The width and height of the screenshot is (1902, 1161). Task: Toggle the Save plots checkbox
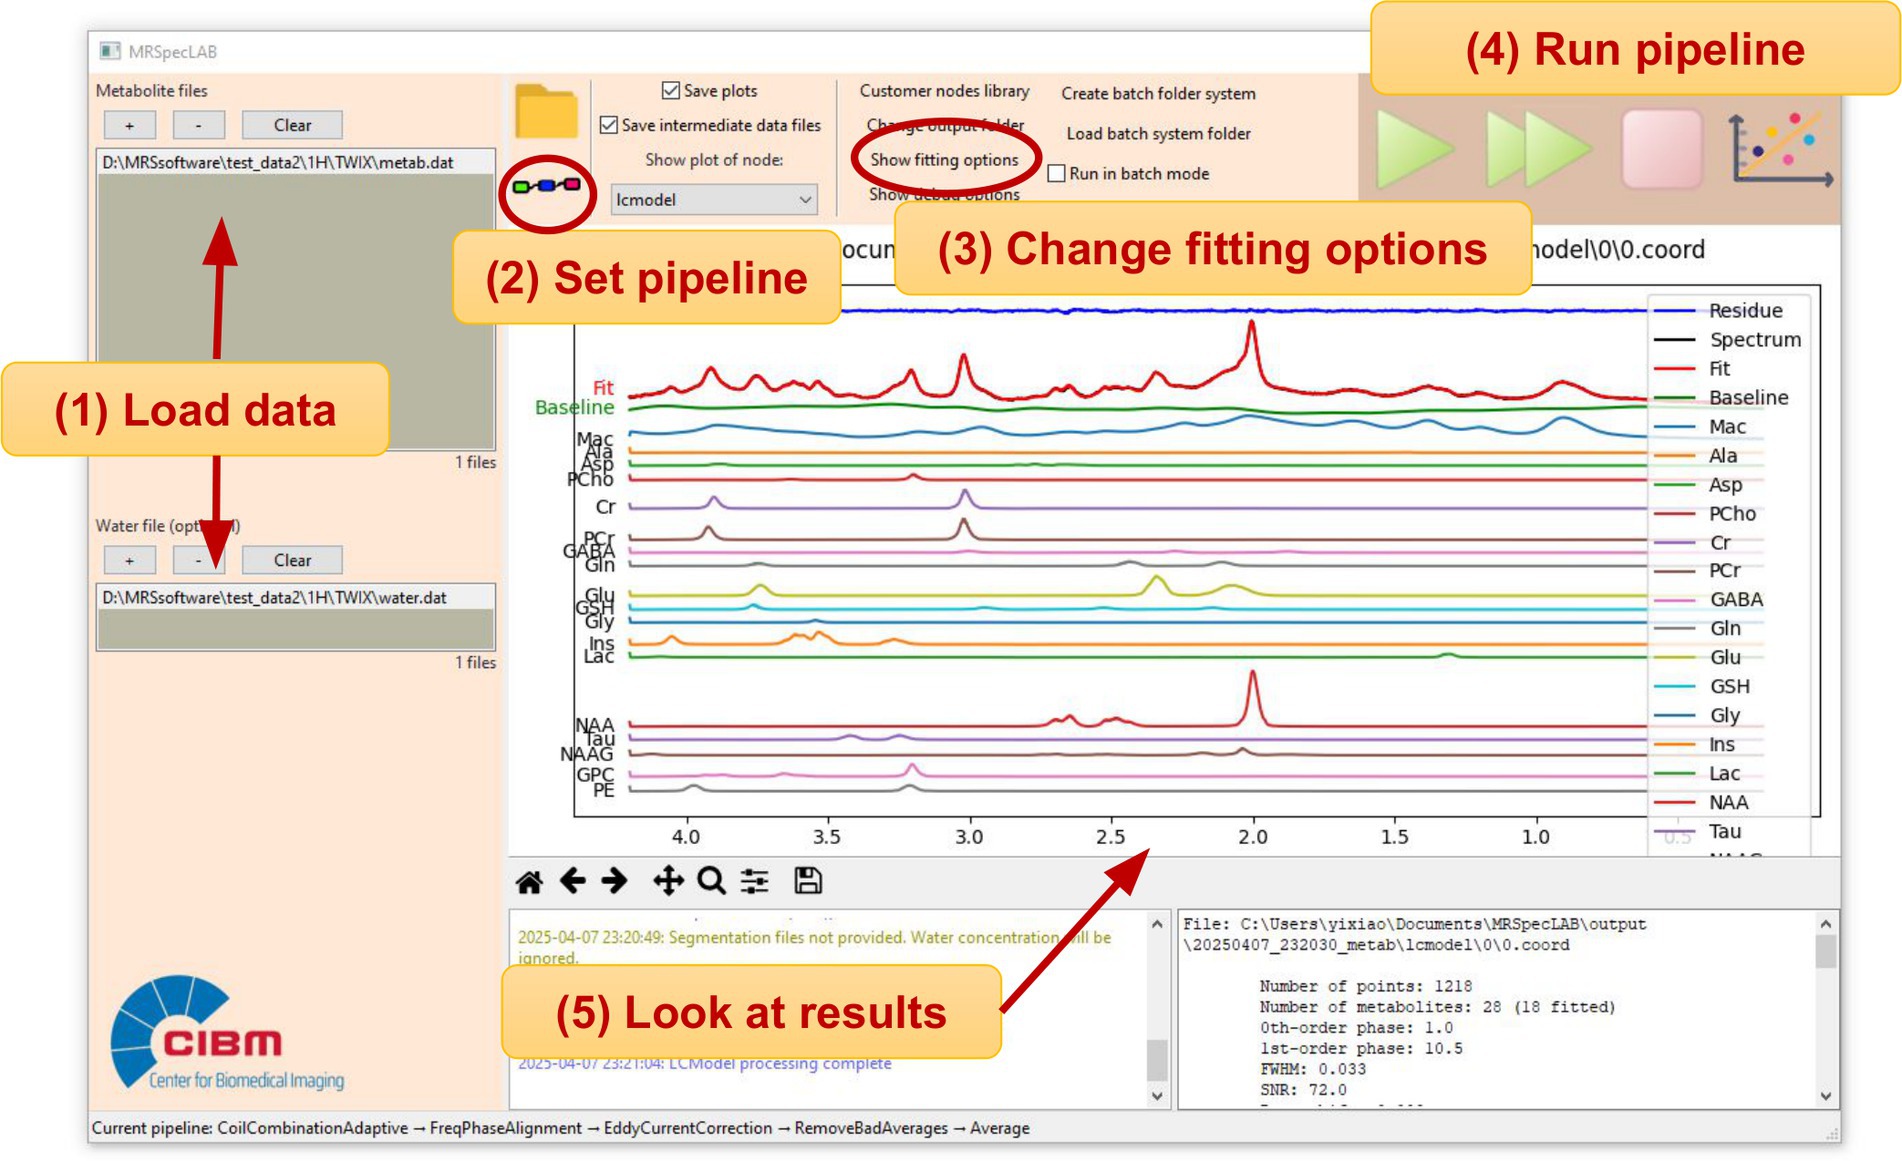pos(671,91)
